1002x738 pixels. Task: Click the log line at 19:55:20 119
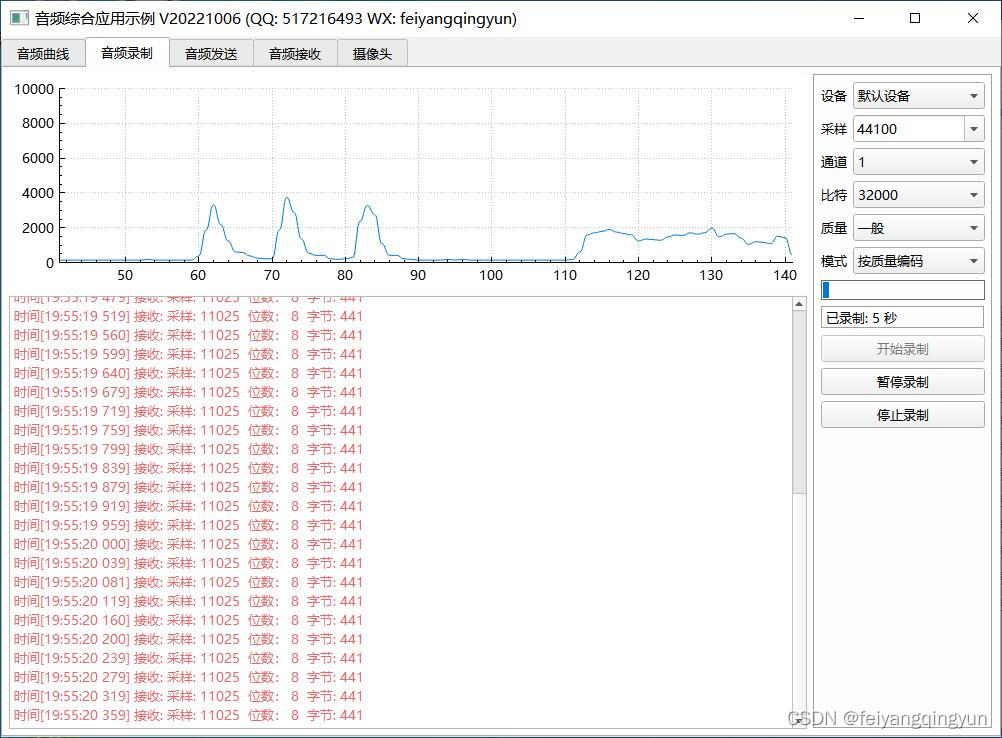click(189, 601)
